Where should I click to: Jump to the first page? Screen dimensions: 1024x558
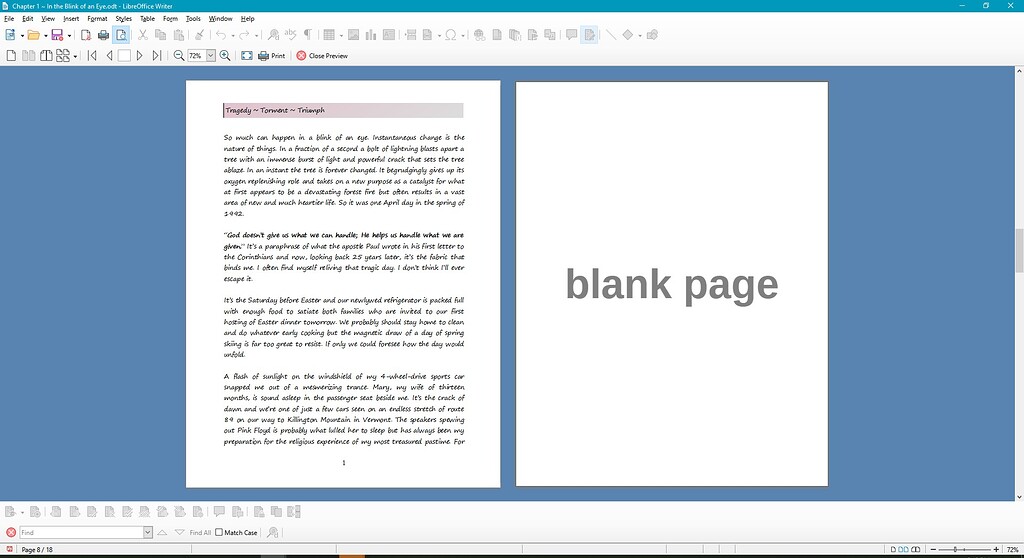tap(93, 56)
